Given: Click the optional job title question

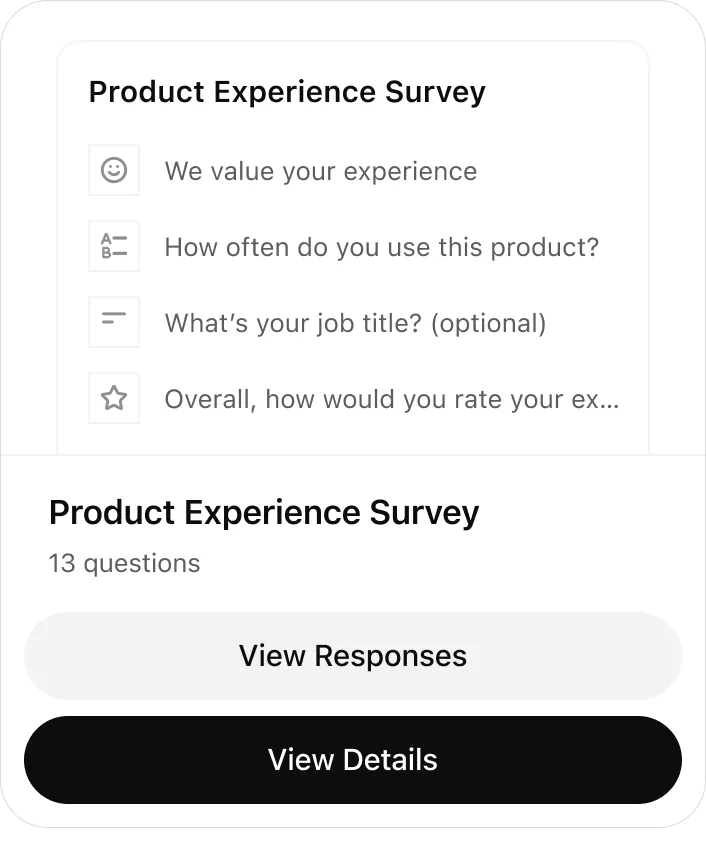Looking at the screenshot, I should click(x=355, y=323).
